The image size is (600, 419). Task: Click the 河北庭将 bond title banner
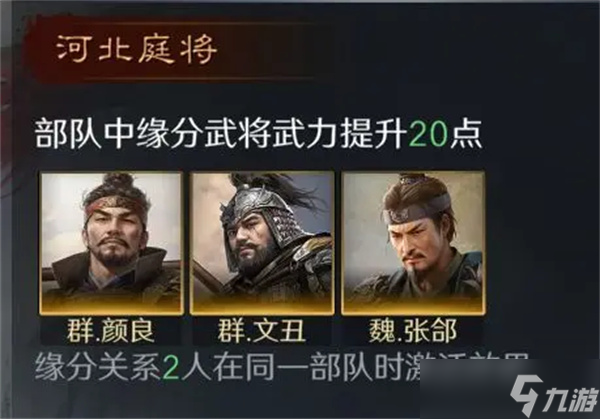[137, 50]
